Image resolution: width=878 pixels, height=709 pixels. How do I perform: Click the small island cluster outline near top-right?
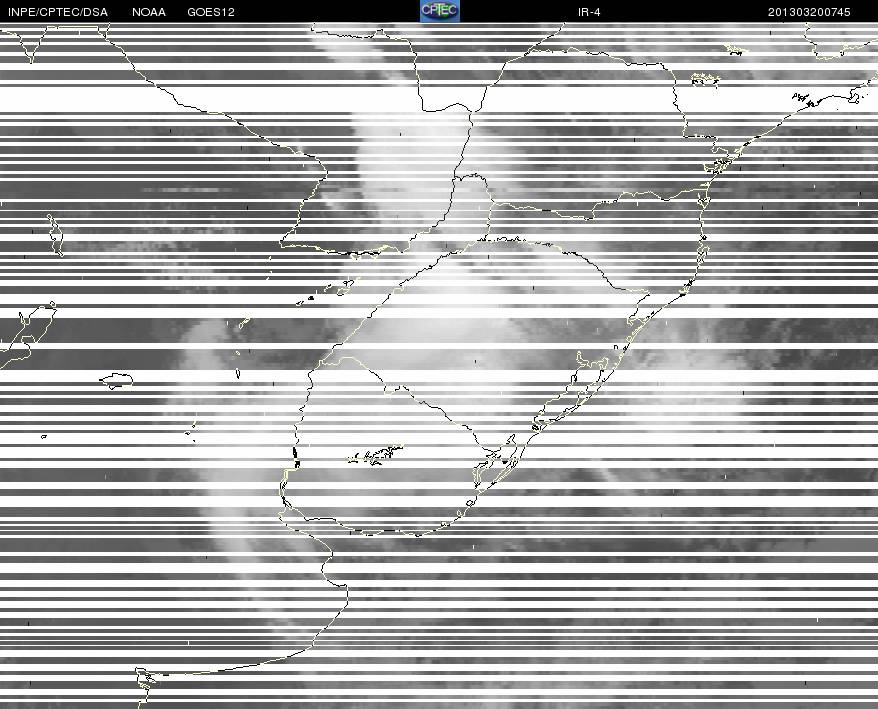pyautogui.click(x=706, y=79)
